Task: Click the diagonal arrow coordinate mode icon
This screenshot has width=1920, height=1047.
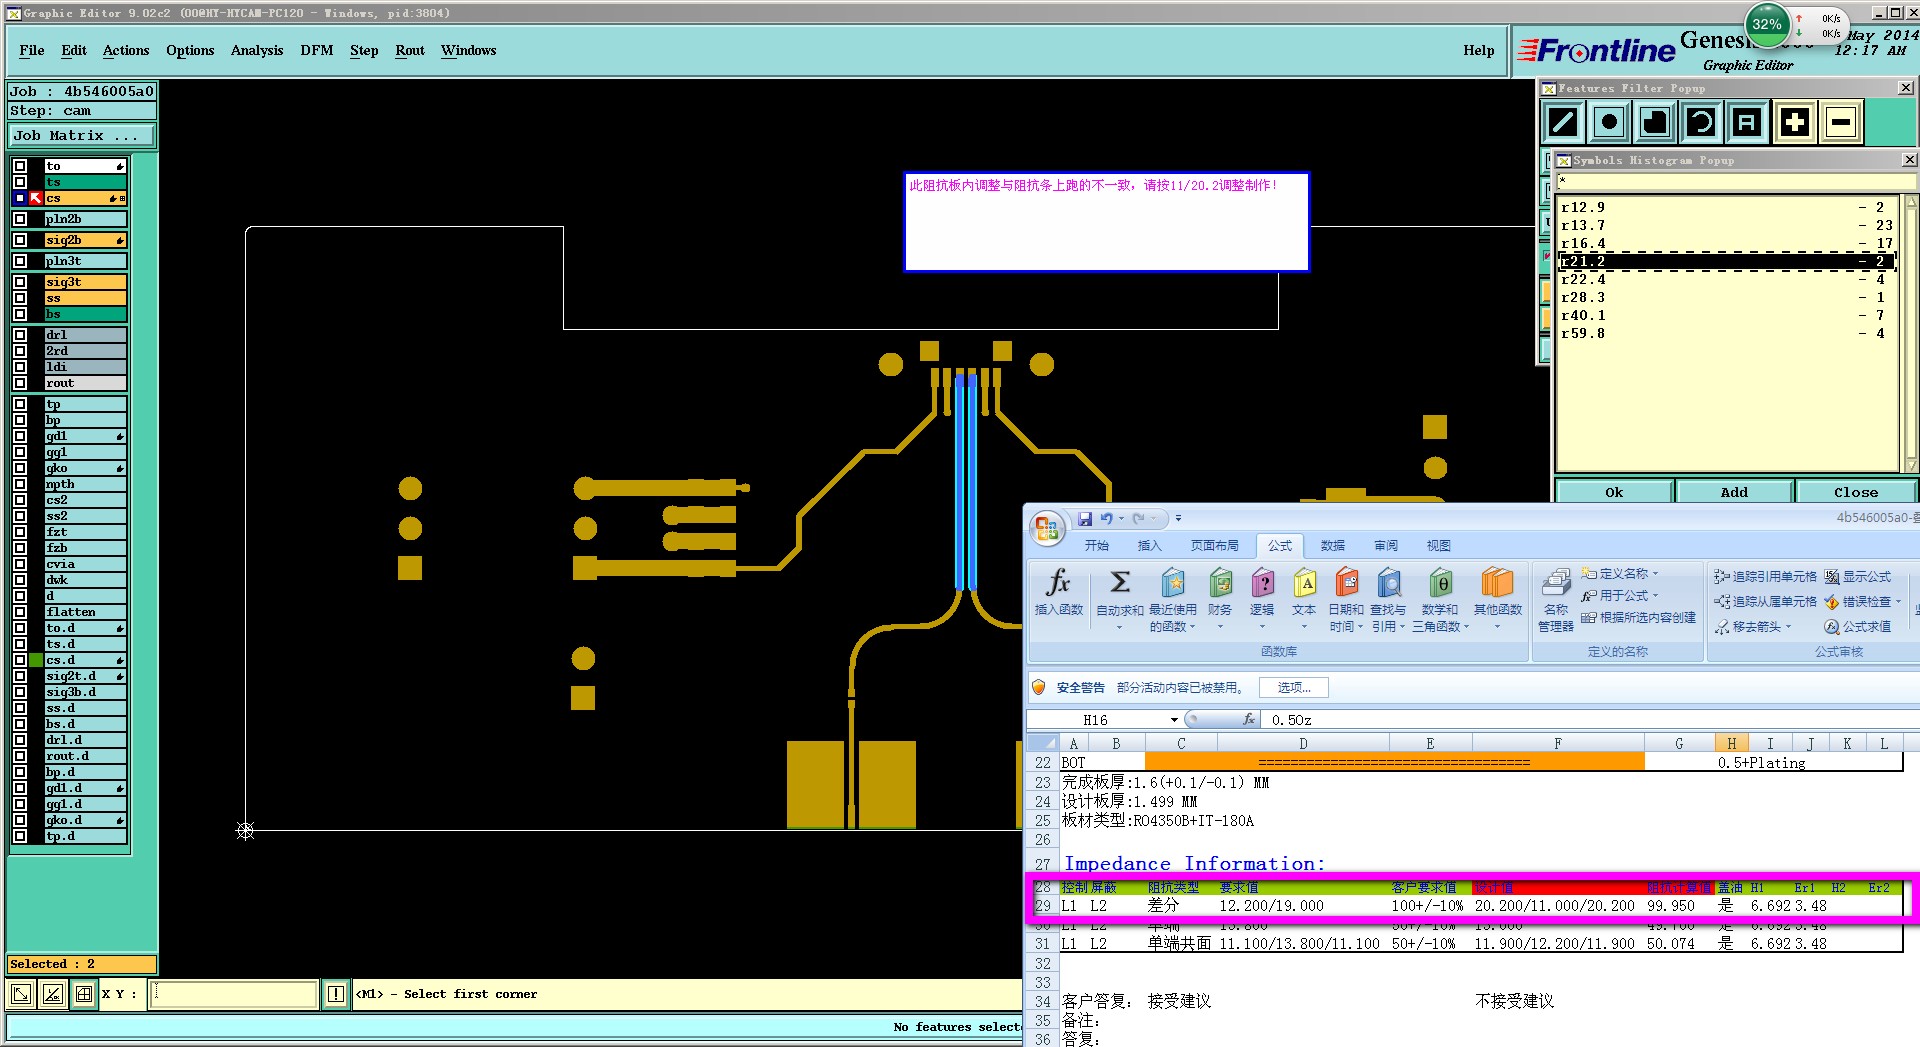Action: point(20,994)
